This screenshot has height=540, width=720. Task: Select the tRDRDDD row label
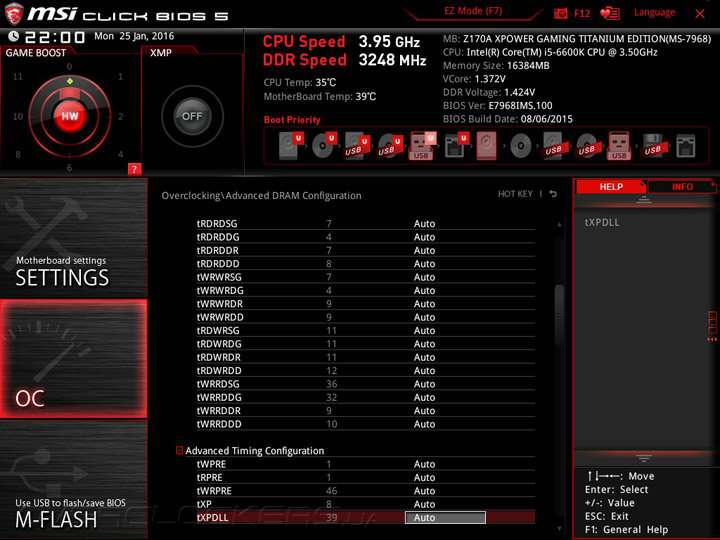coord(218,264)
